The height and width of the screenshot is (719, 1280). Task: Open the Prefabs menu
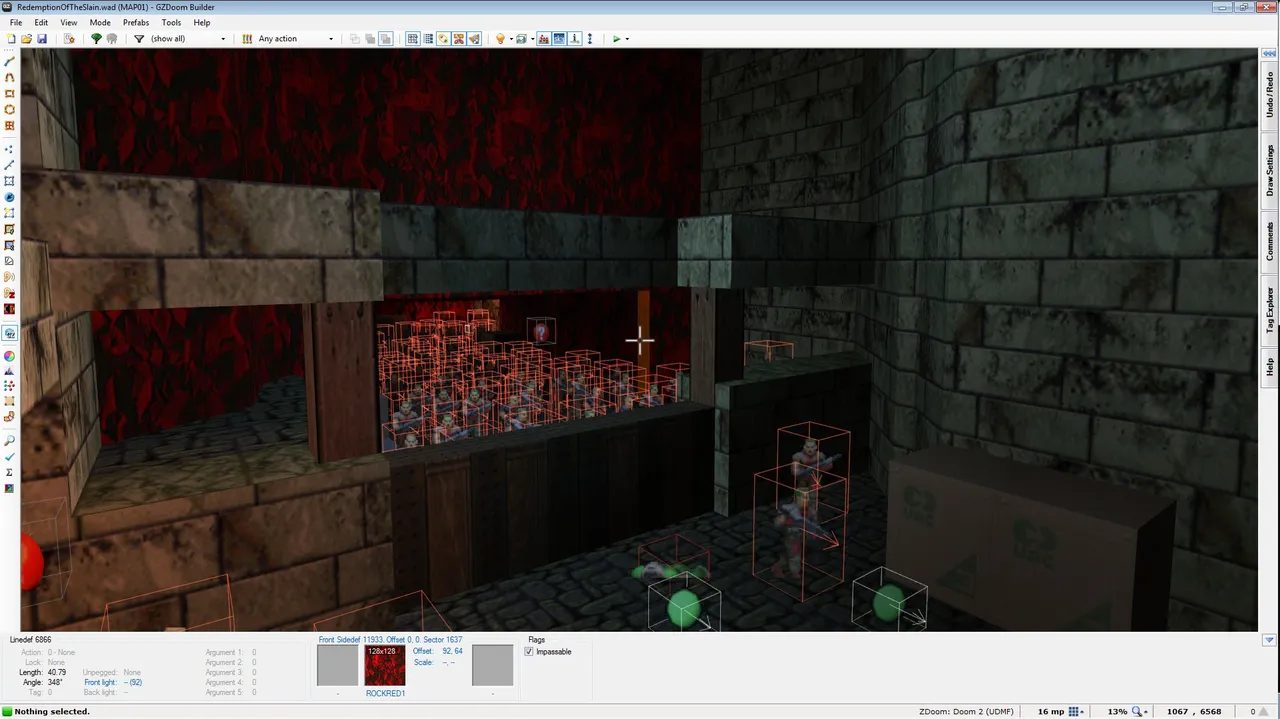(136, 22)
